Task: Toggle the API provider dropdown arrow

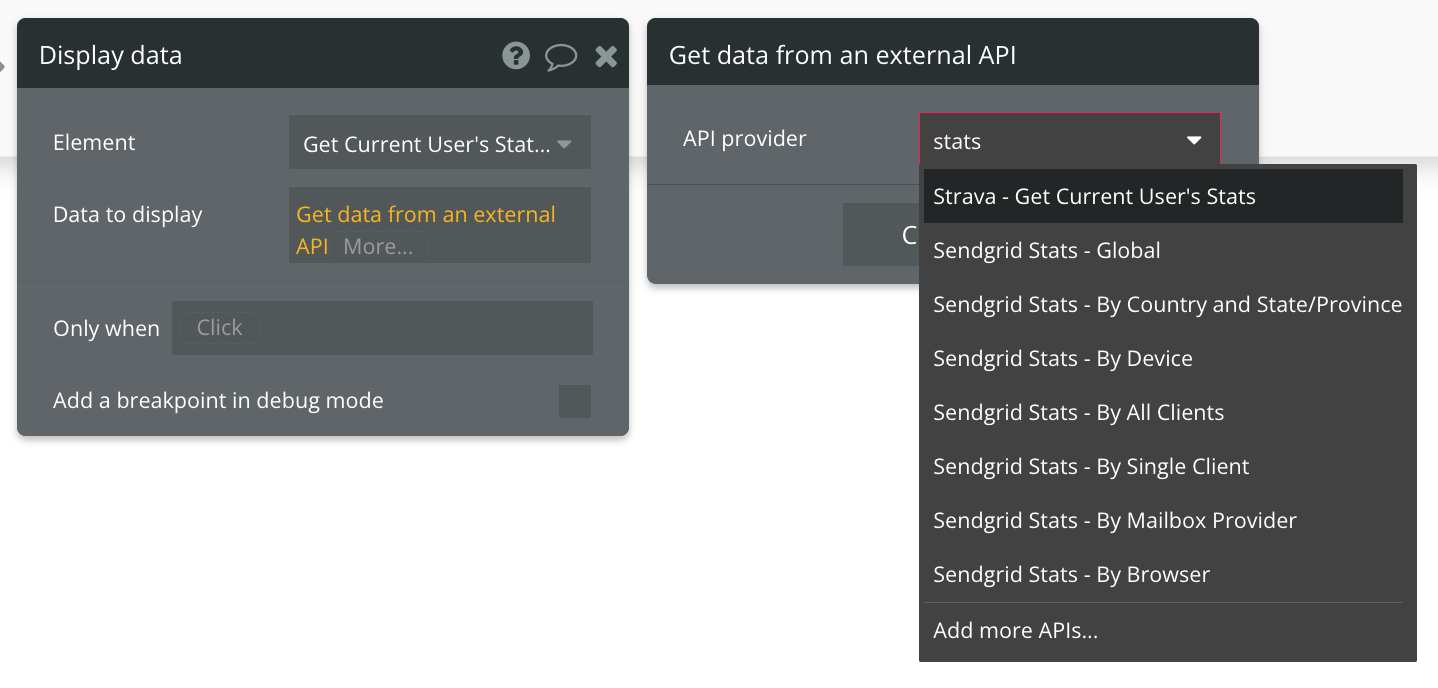Action: [1194, 141]
